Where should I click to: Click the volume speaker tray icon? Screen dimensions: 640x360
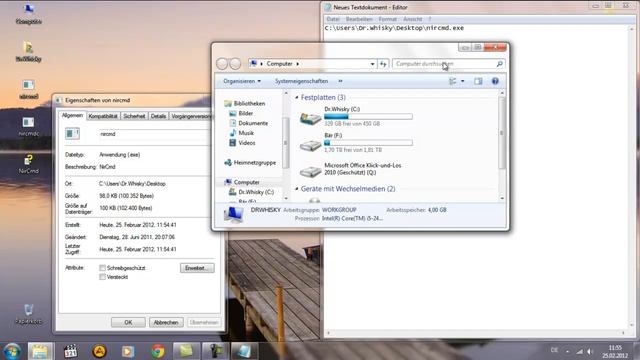(590, 351)
